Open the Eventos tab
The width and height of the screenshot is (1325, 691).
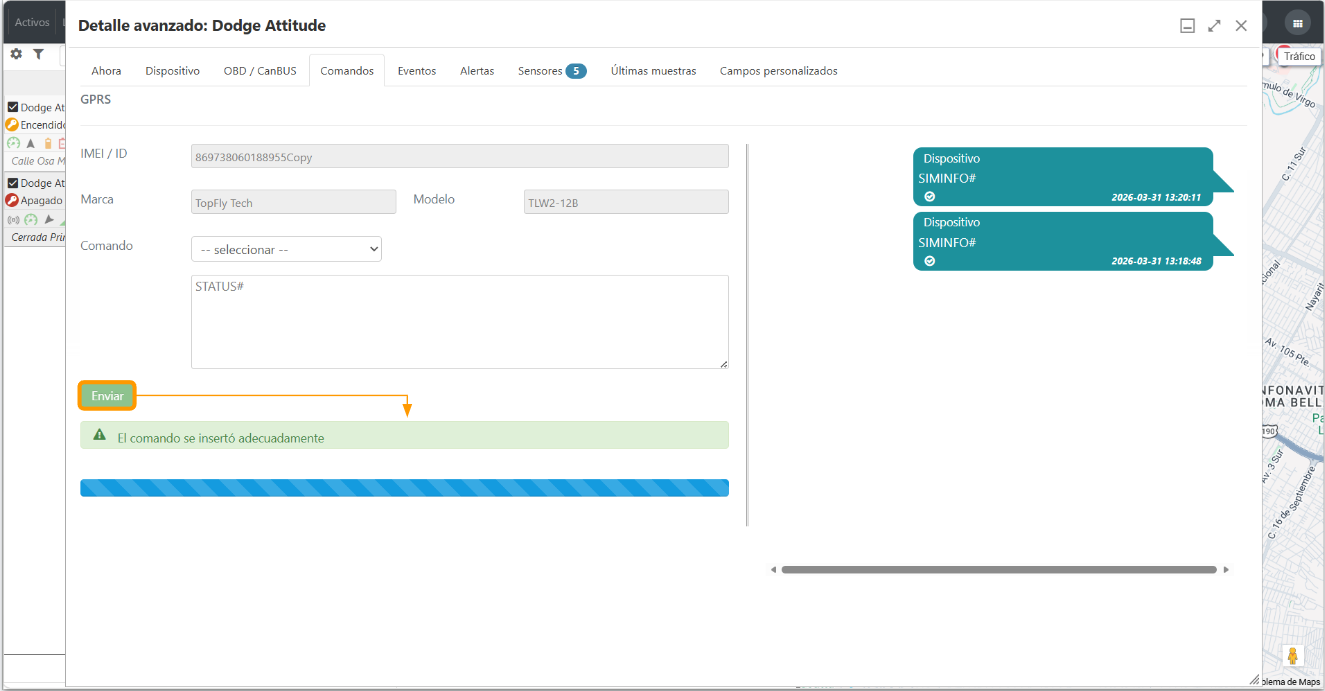(417, 71)
